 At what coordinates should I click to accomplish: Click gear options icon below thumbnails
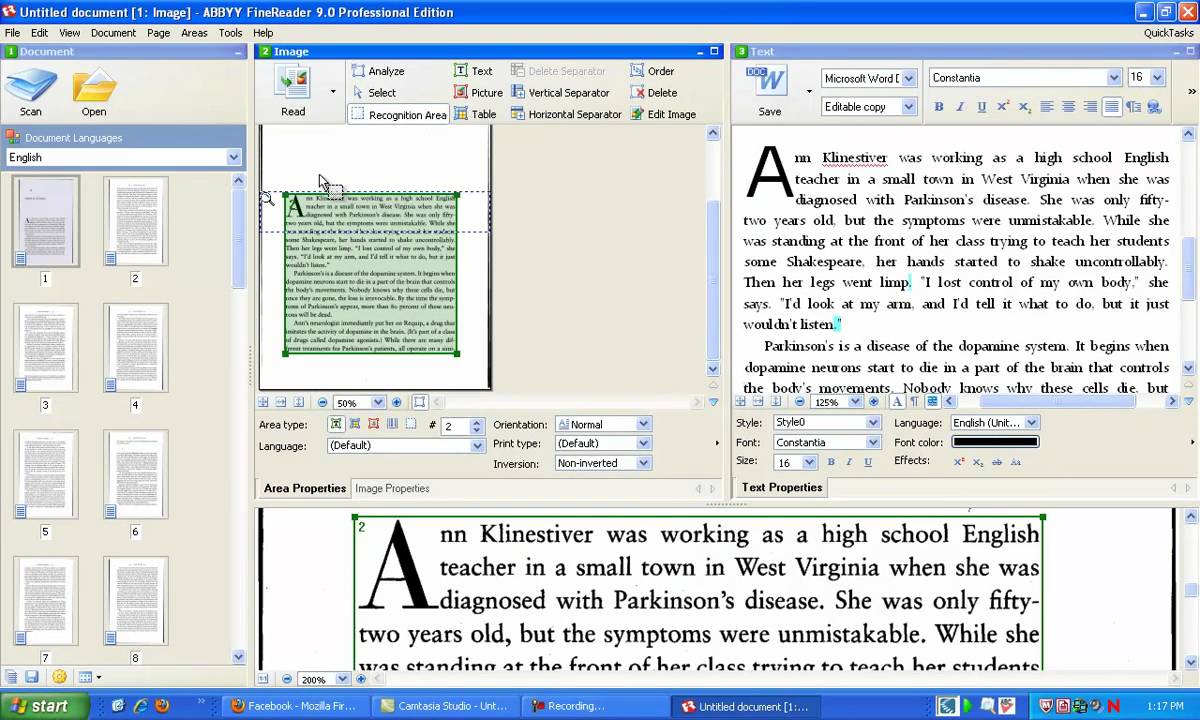59,677
